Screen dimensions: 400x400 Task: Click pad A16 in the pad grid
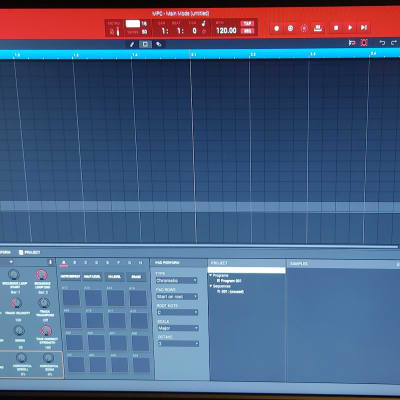tap(138, 298)
